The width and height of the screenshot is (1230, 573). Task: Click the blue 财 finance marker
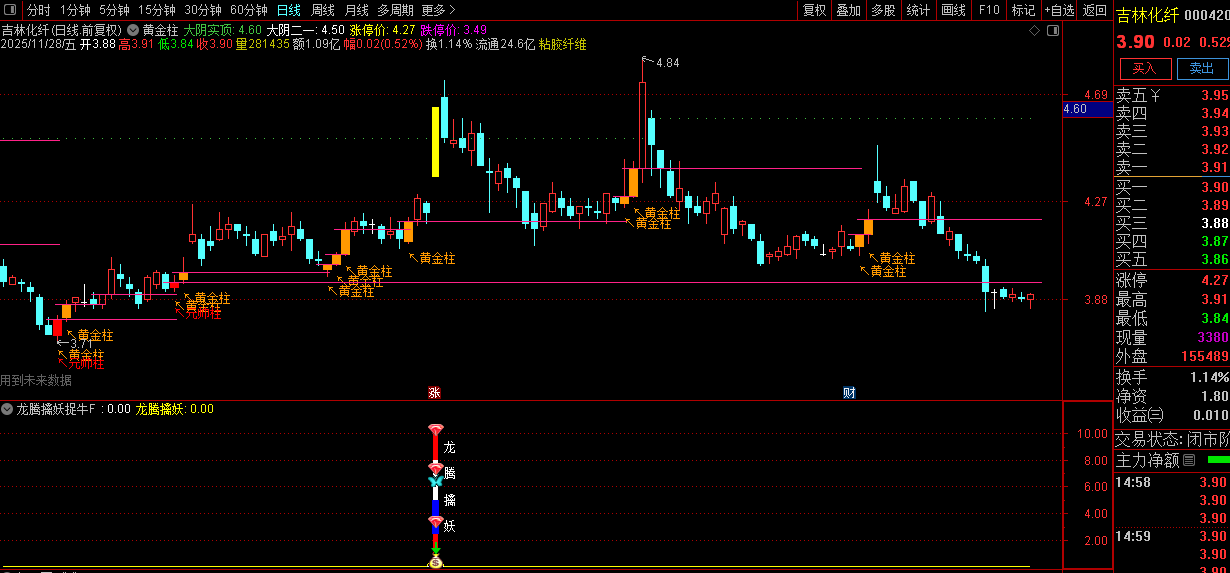coord(848,393)
